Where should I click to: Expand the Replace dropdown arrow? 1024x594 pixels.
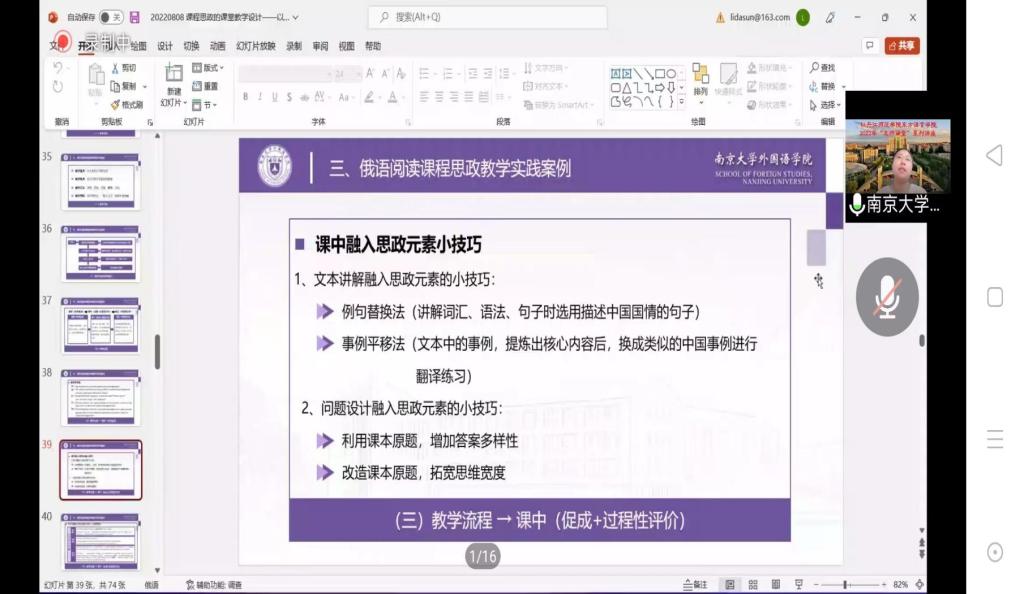(844, 87)
